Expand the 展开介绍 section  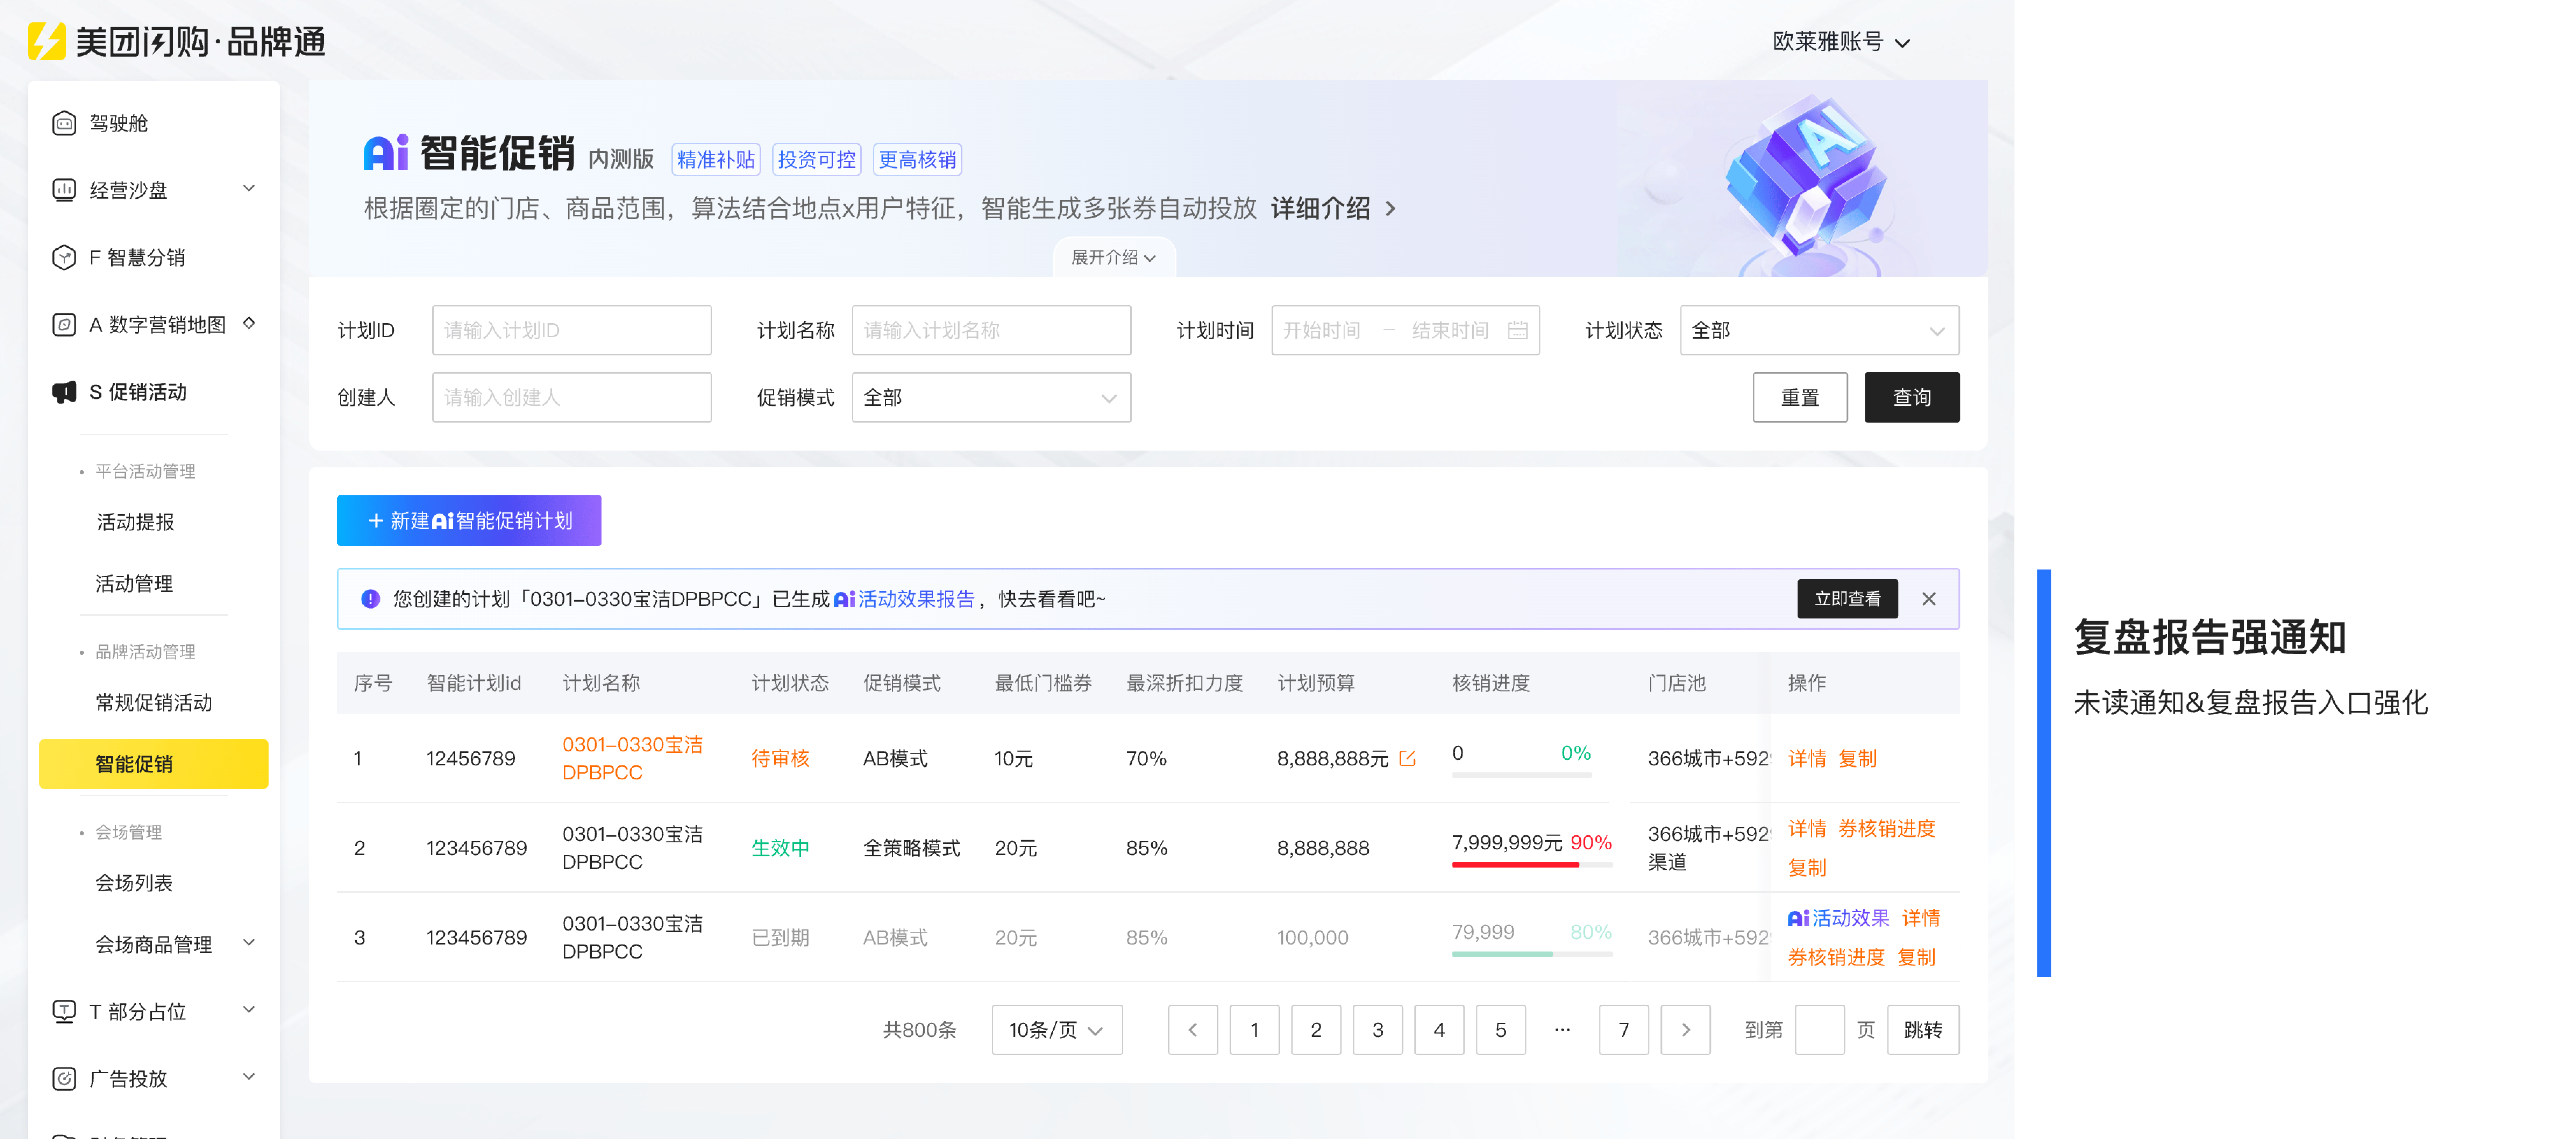(x=1113, y=258)
